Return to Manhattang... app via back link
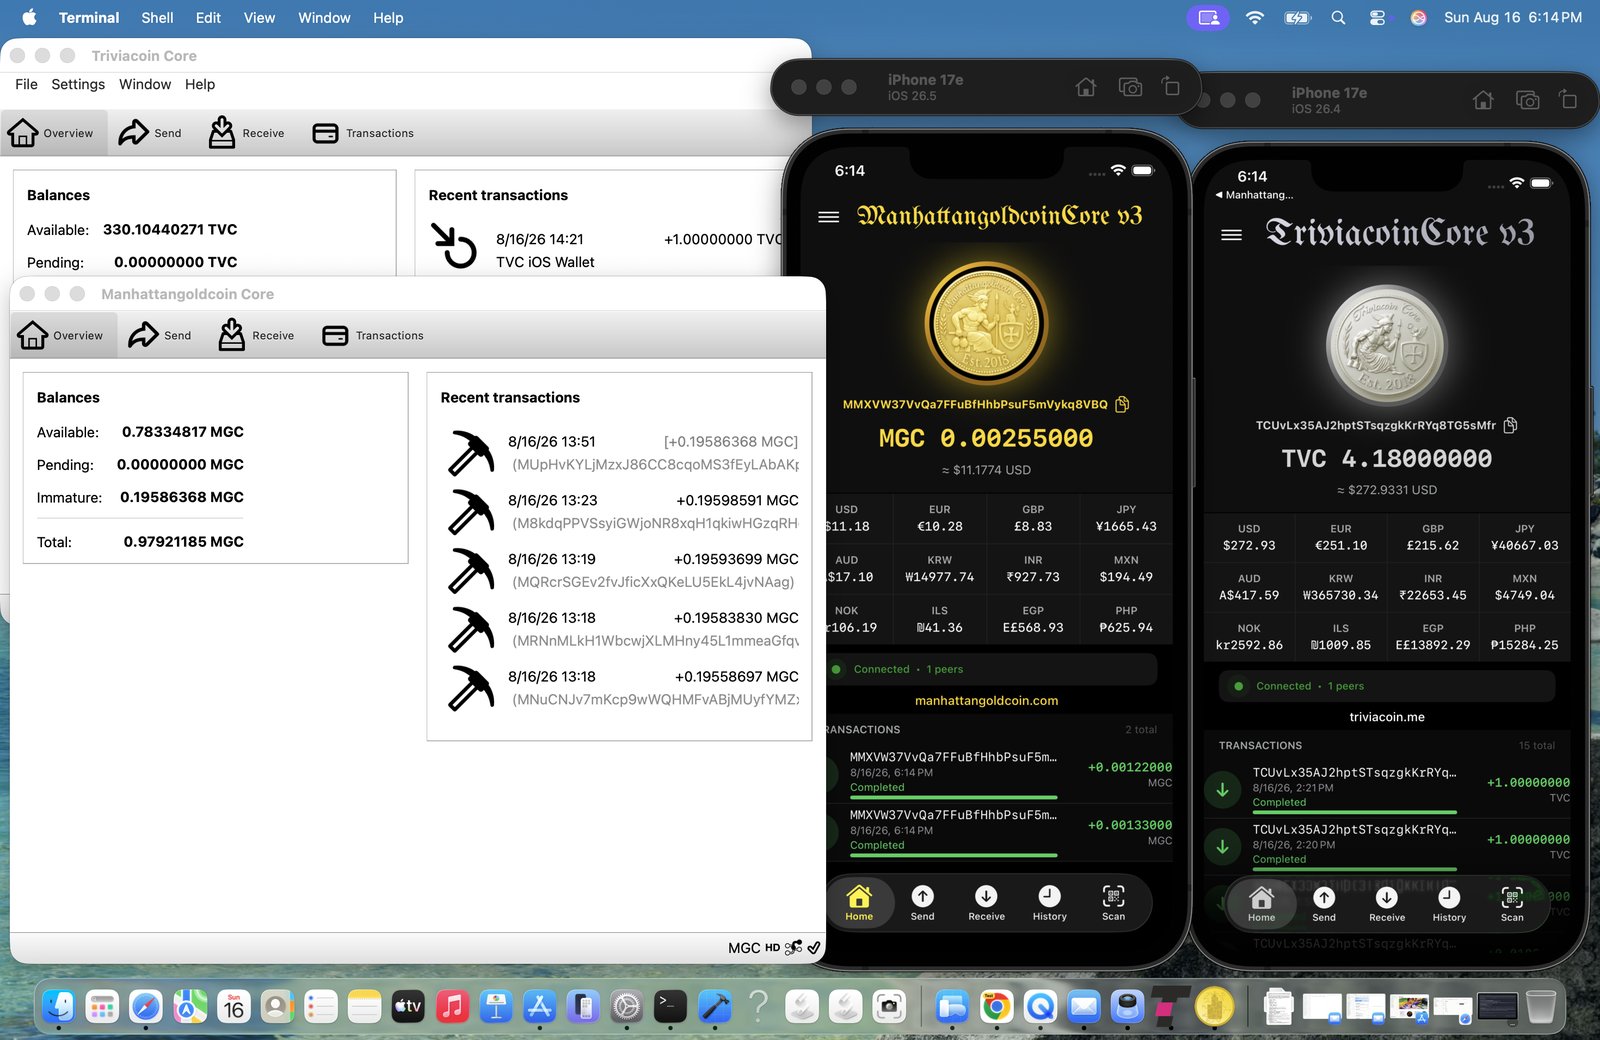Screen dimensions: 1600x1040 [x=1254, y=195]
